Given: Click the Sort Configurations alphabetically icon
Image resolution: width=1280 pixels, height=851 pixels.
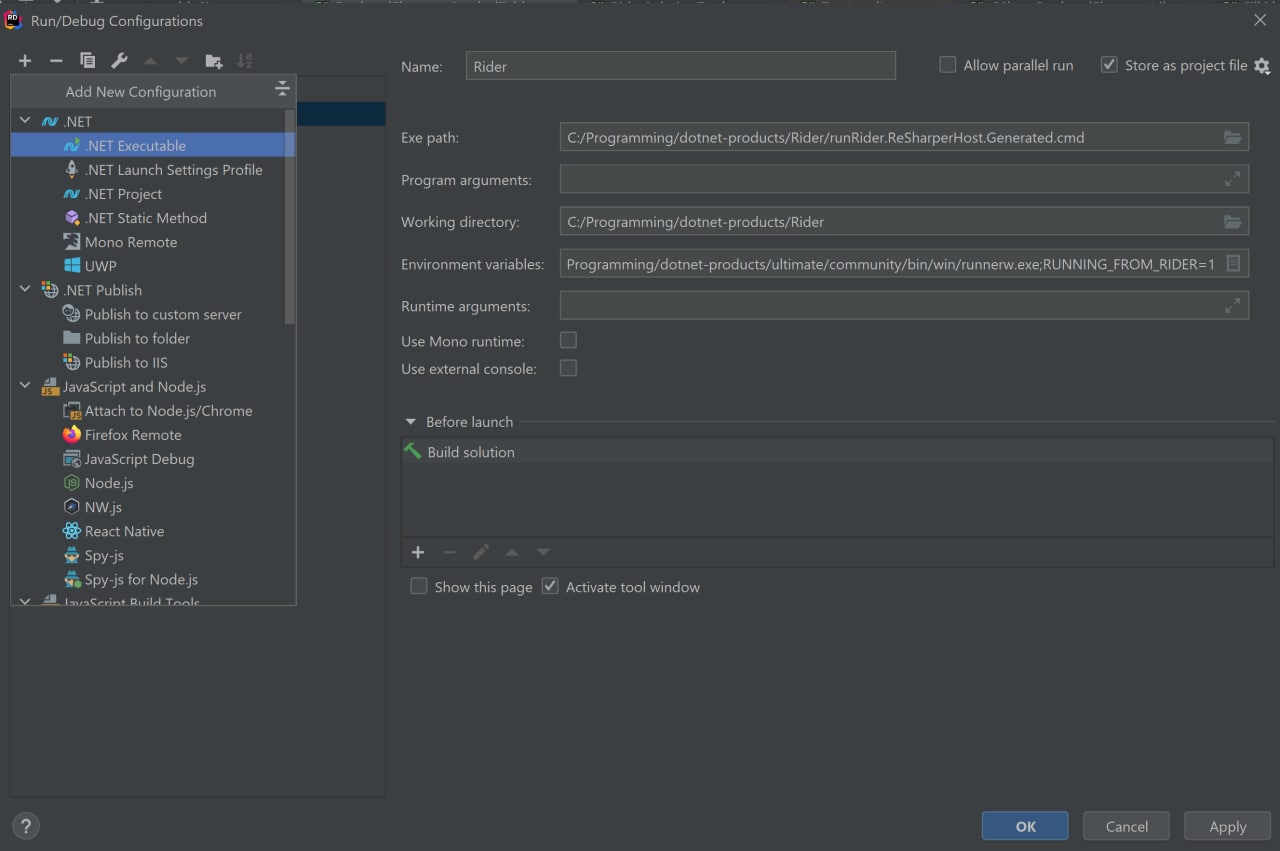Looking at the screenshot, I should [245, 61].
